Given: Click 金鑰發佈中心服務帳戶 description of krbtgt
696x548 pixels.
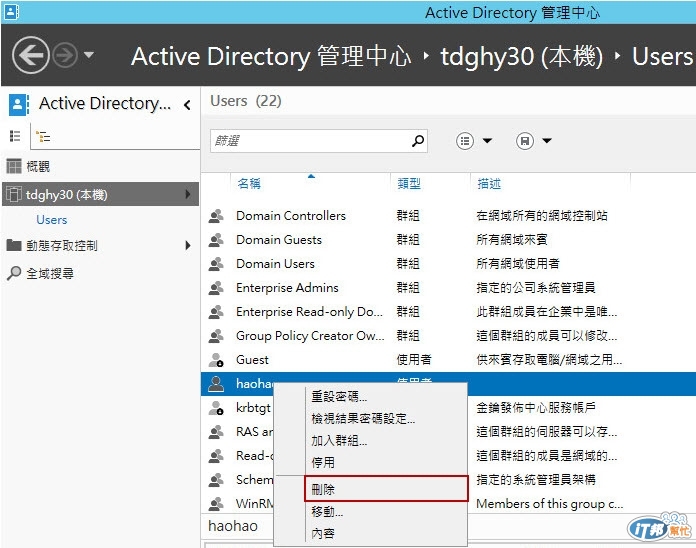Looking at the screenshot, I should tap(536, 407).
